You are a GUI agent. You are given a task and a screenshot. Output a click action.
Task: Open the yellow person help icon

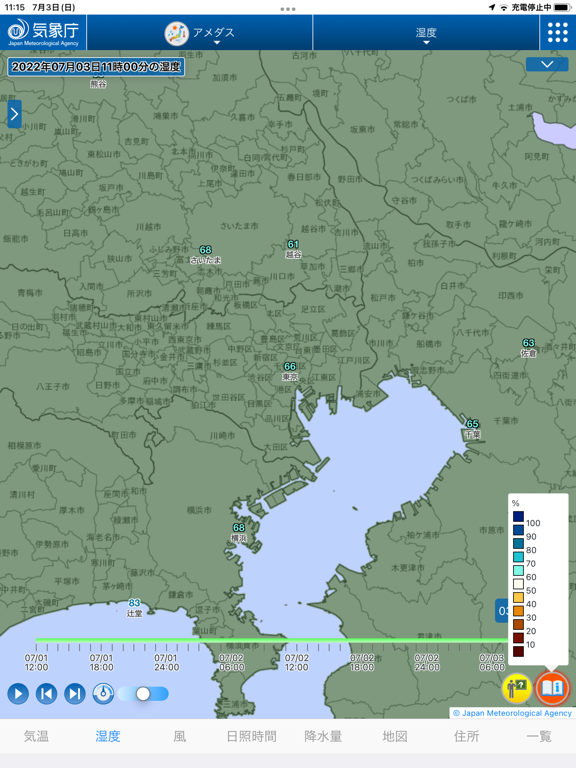click(517, 688)
